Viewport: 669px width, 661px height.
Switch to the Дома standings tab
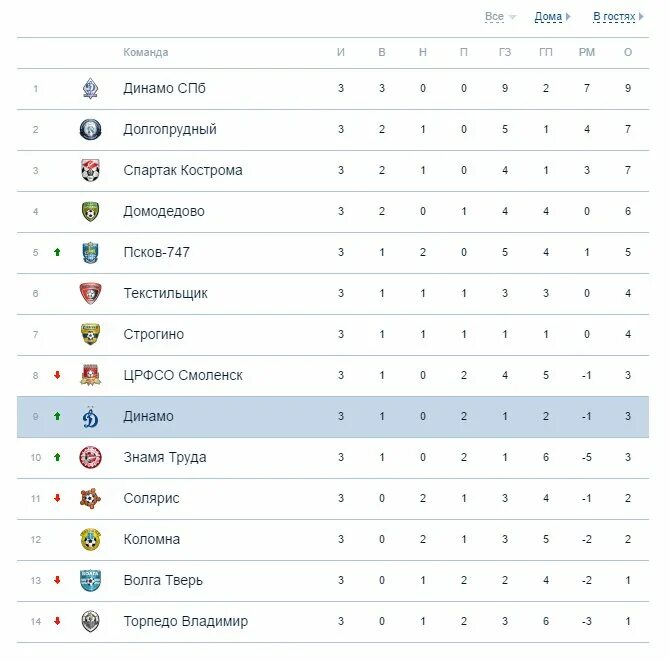(548, 17)
